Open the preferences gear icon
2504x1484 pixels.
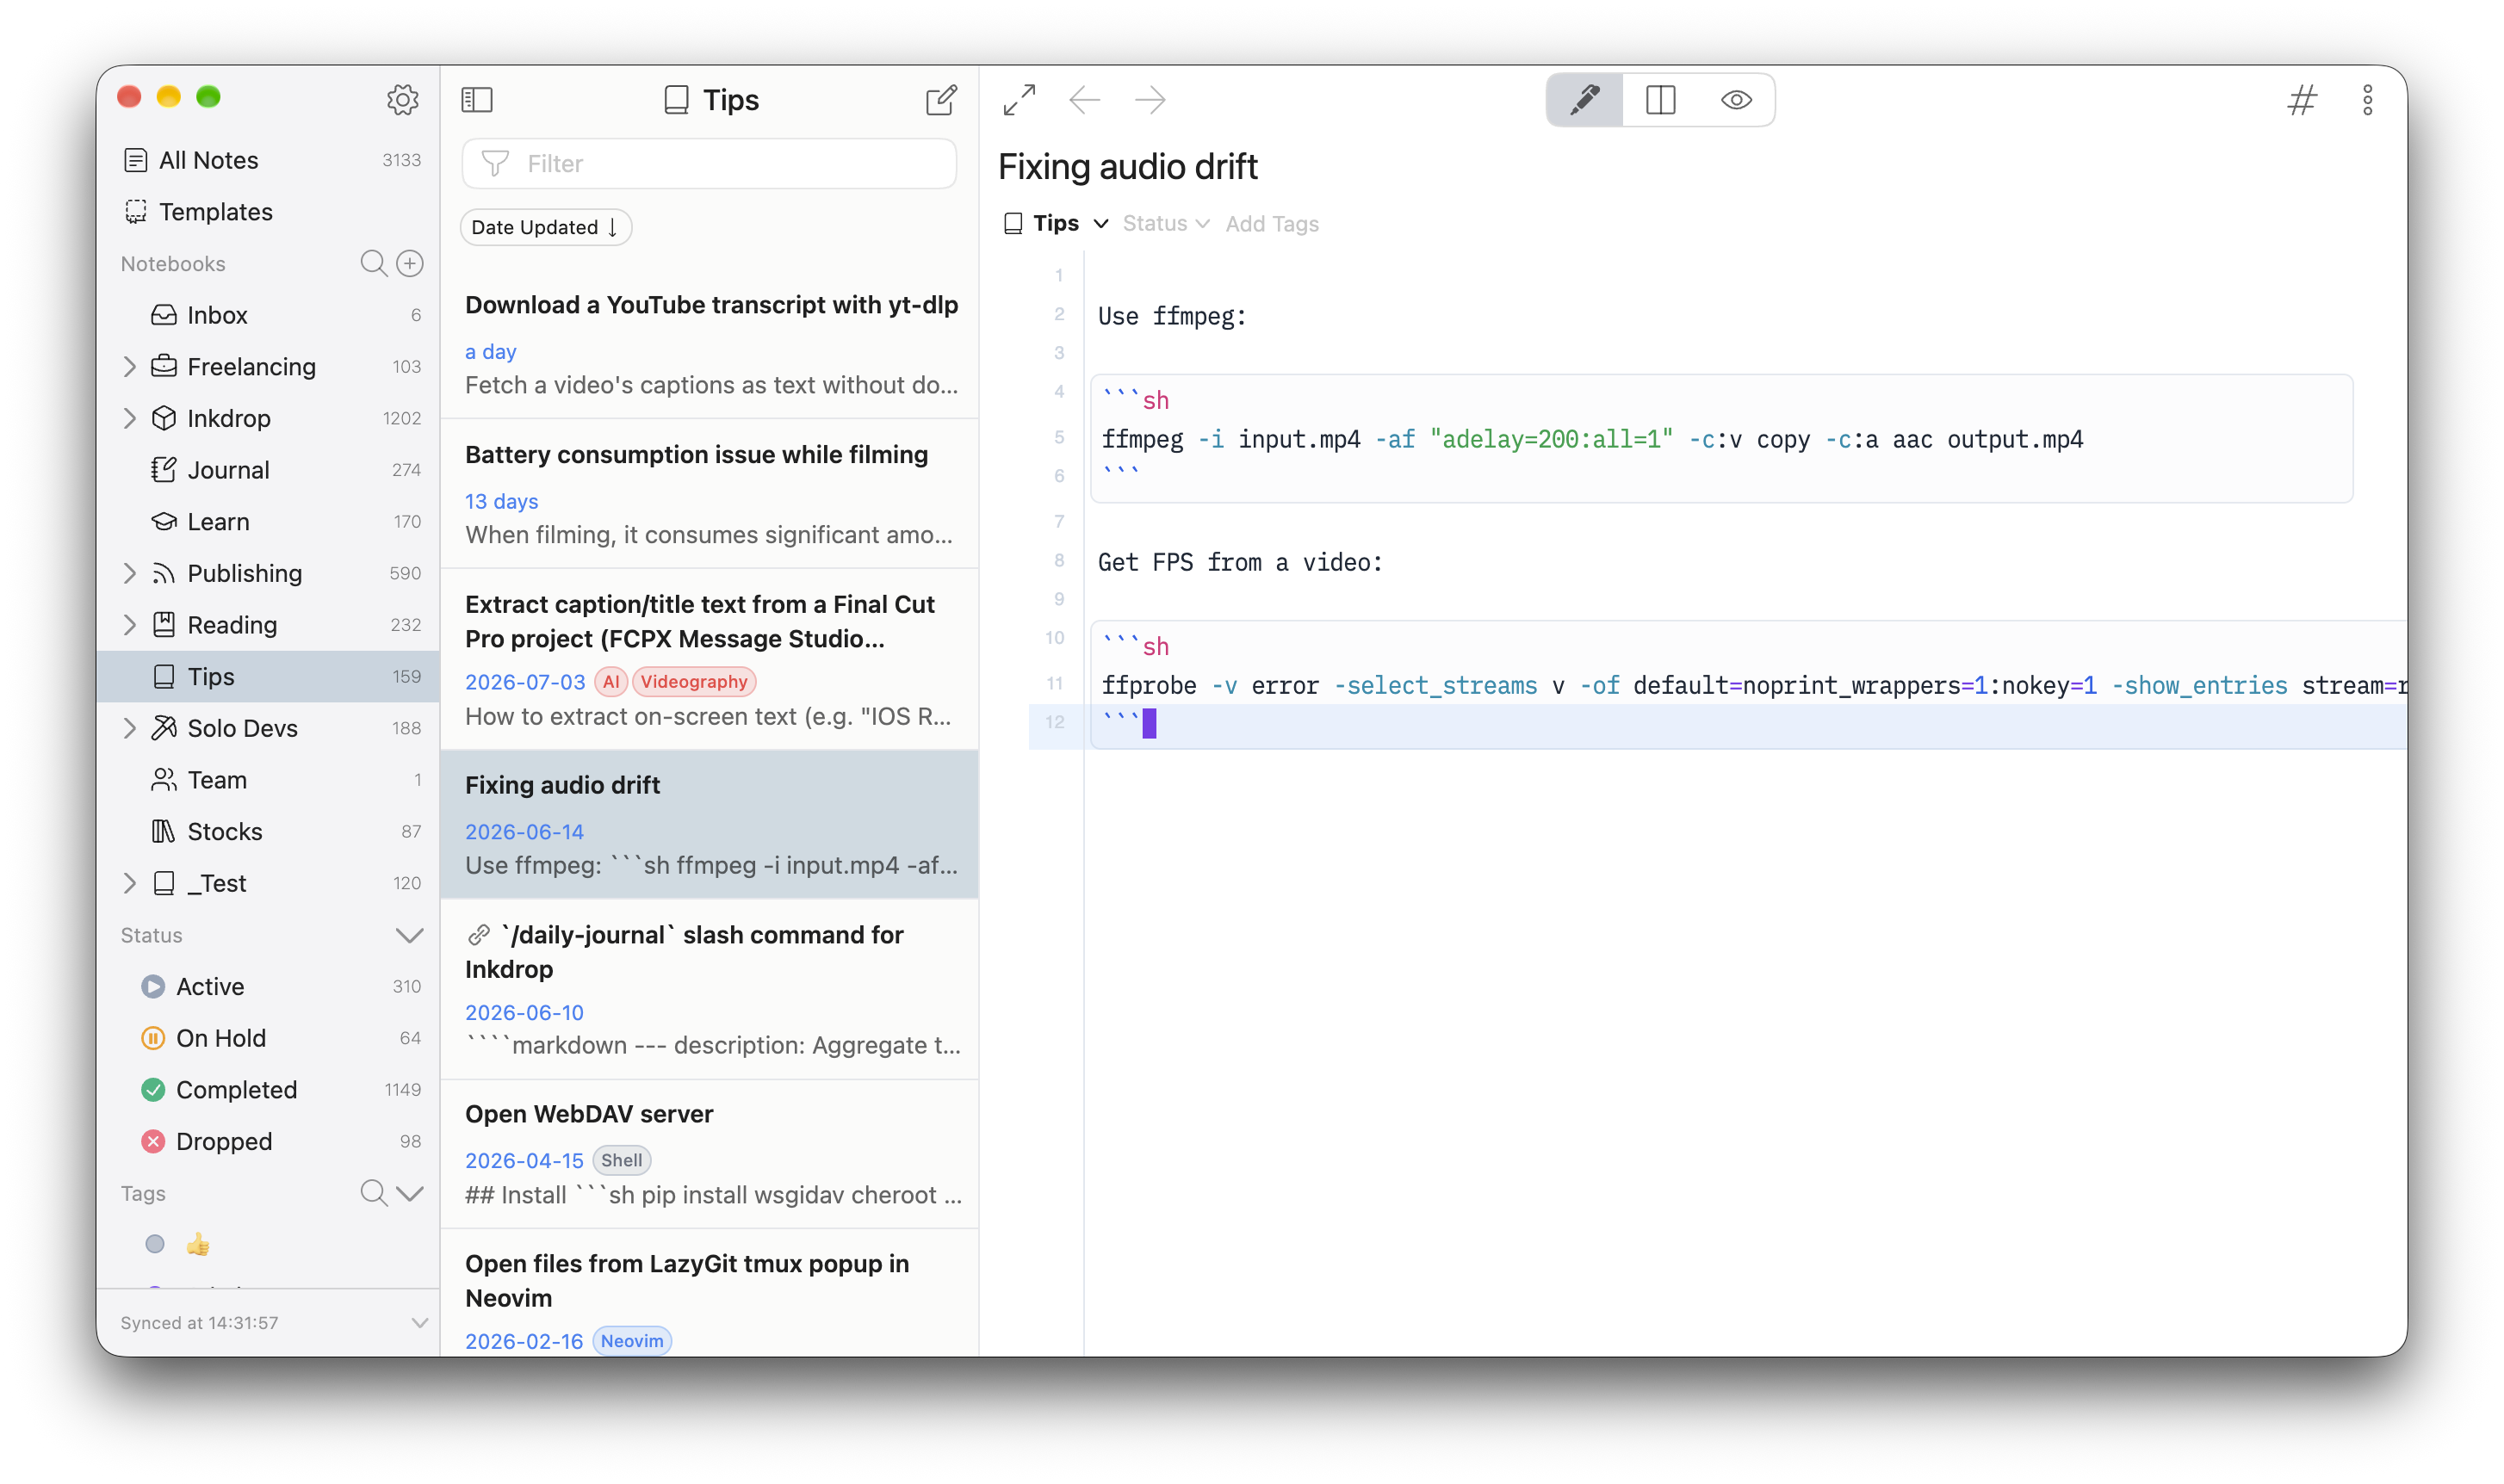click(402, 99)
